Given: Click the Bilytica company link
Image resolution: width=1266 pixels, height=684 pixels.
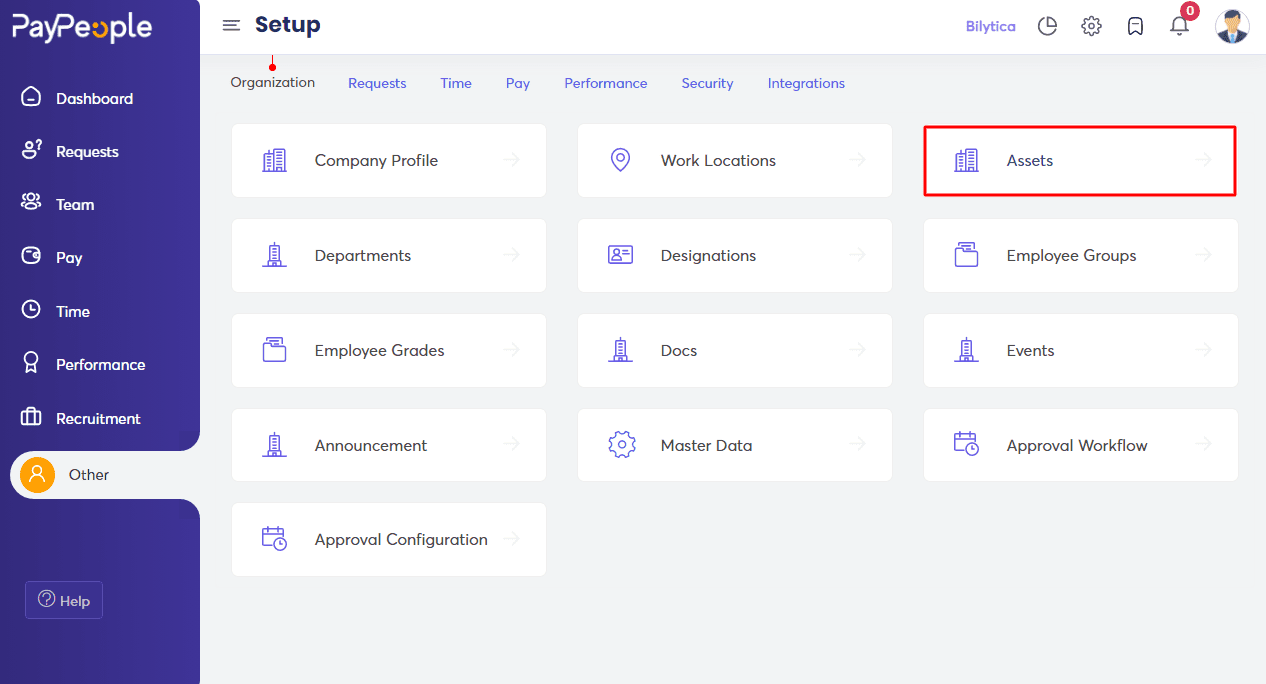Looking at the screenshot, I should 990,26.
